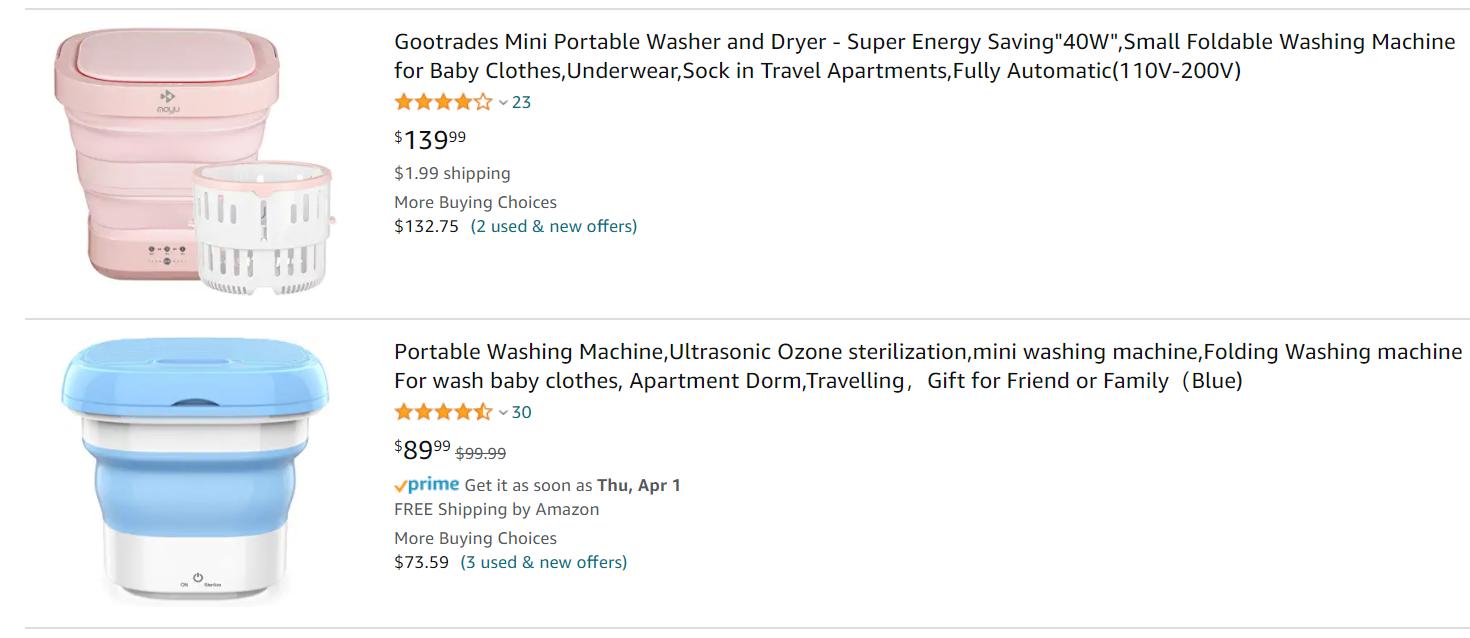The width and height of the screenshot is (1470, 638).
Task: Open the 30 customer ratings link
Action: (522, 412)
